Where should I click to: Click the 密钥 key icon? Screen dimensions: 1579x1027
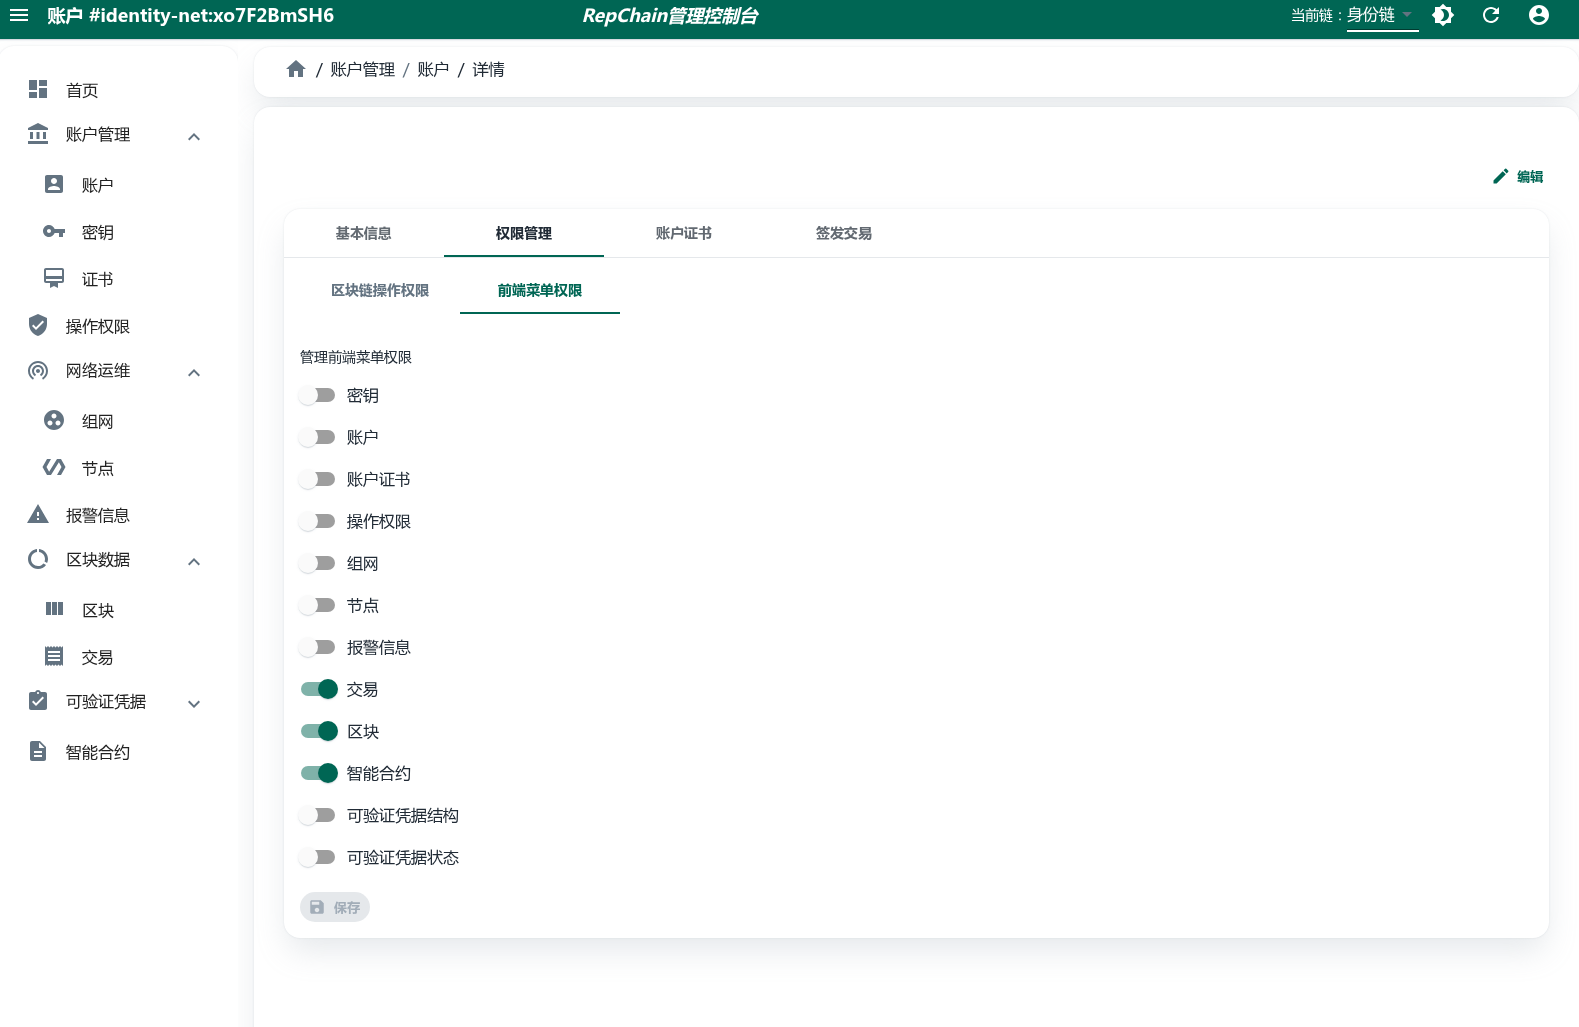(x=54, y=231)
